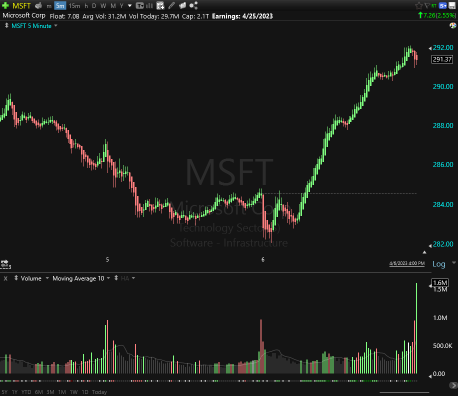Open the Volume indicator dropdown
This screenshot has height=396, width=458.
[47, 278]
